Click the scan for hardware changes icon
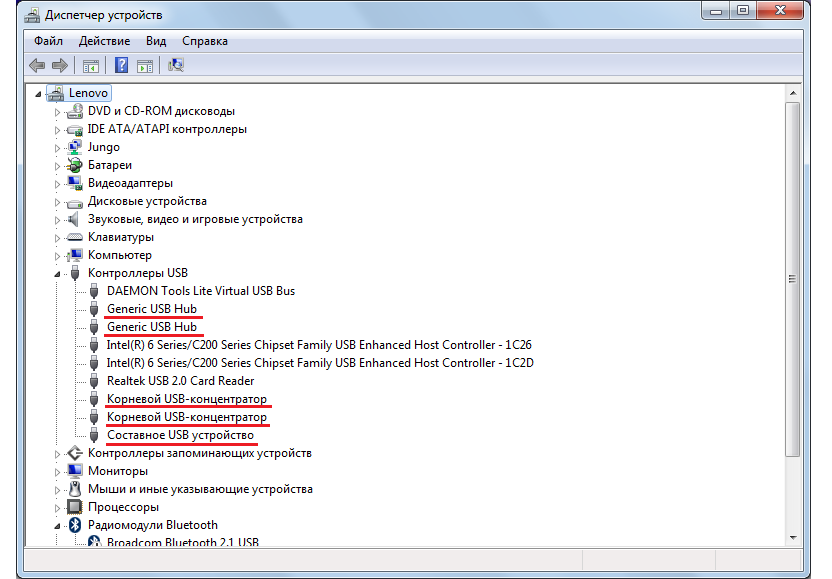 point(176,66)
